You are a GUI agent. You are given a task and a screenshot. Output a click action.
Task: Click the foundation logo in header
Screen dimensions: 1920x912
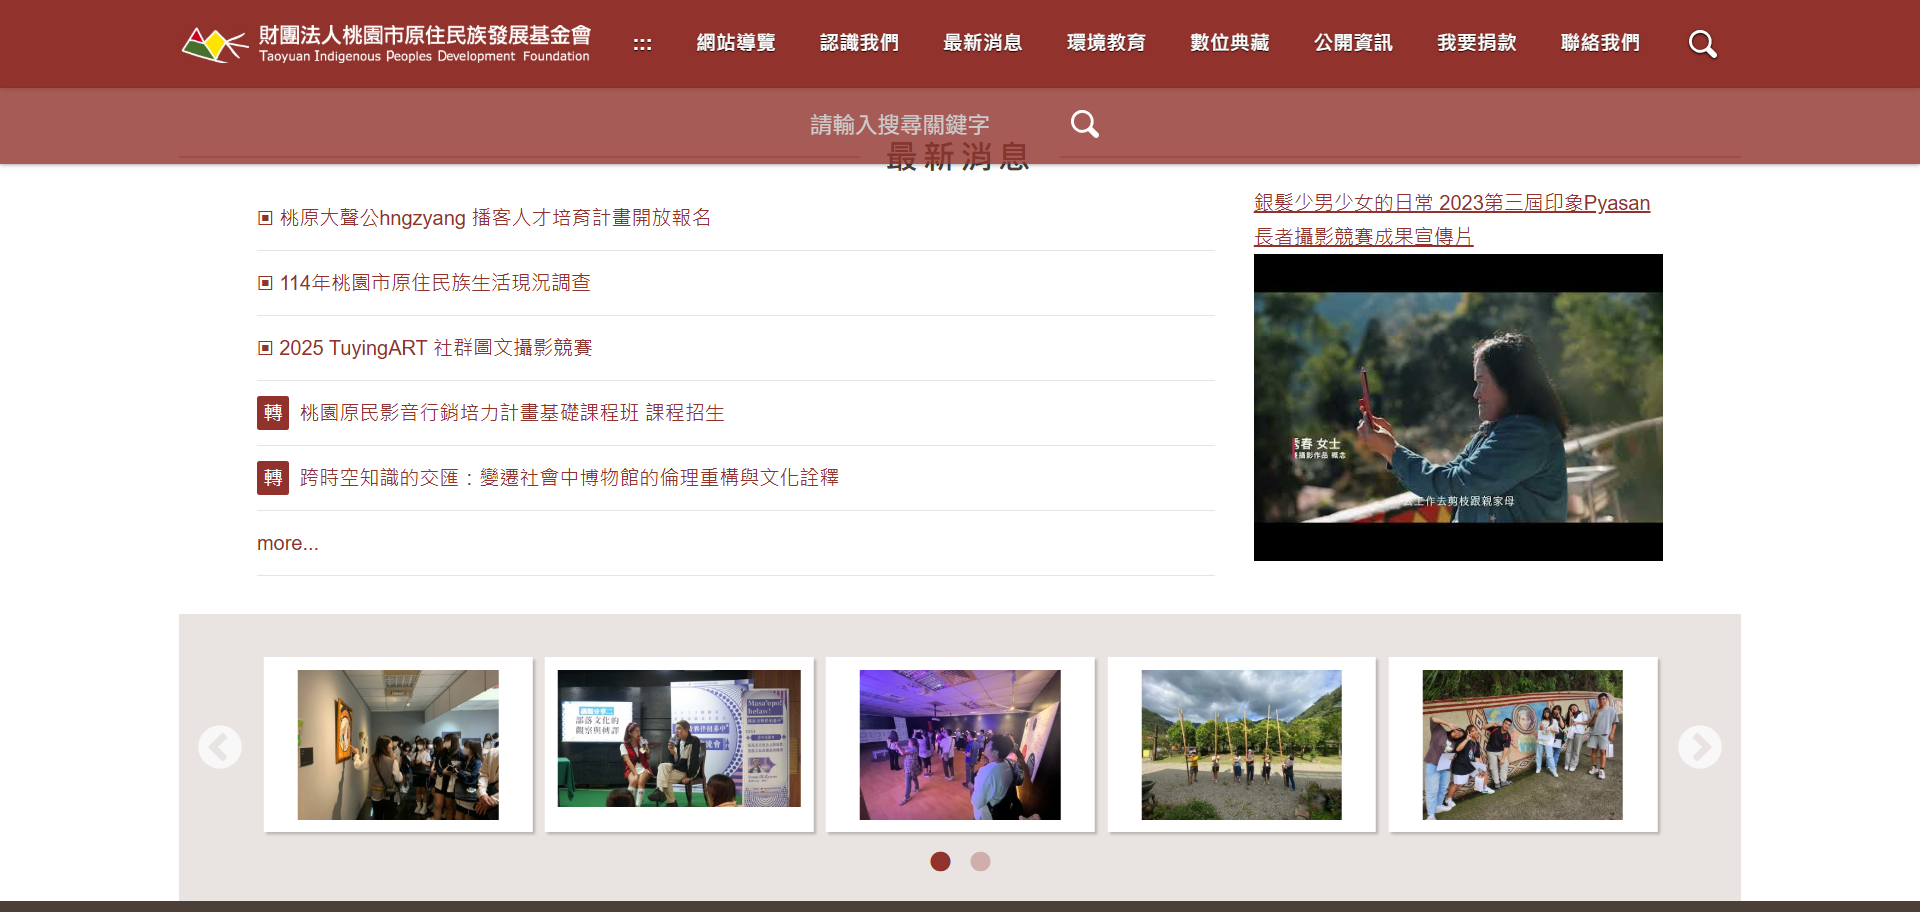click(x=386, y=44)
